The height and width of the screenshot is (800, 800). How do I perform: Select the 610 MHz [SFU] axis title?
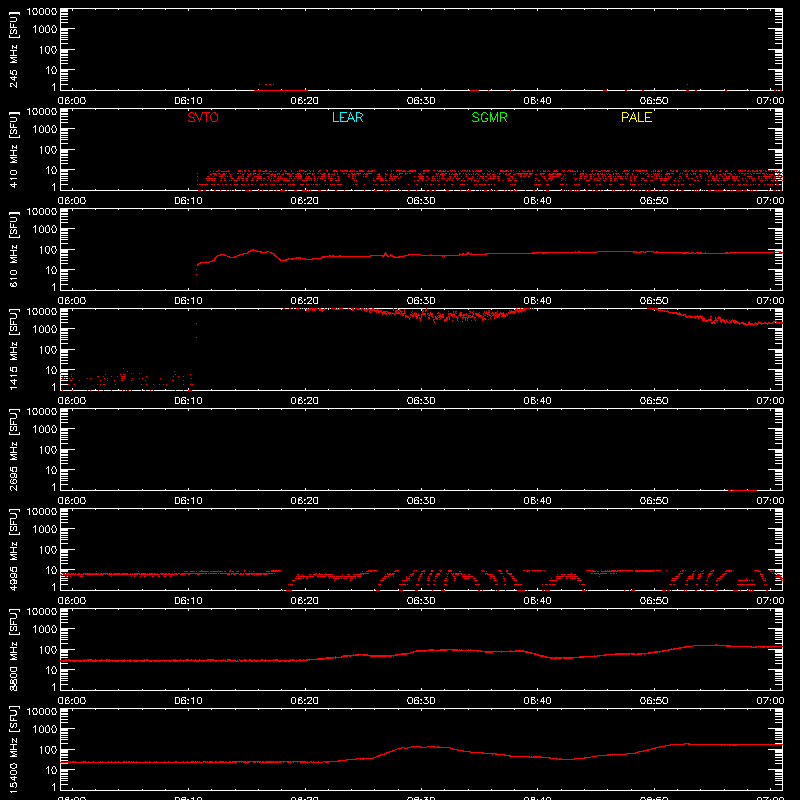pos(13,250)
